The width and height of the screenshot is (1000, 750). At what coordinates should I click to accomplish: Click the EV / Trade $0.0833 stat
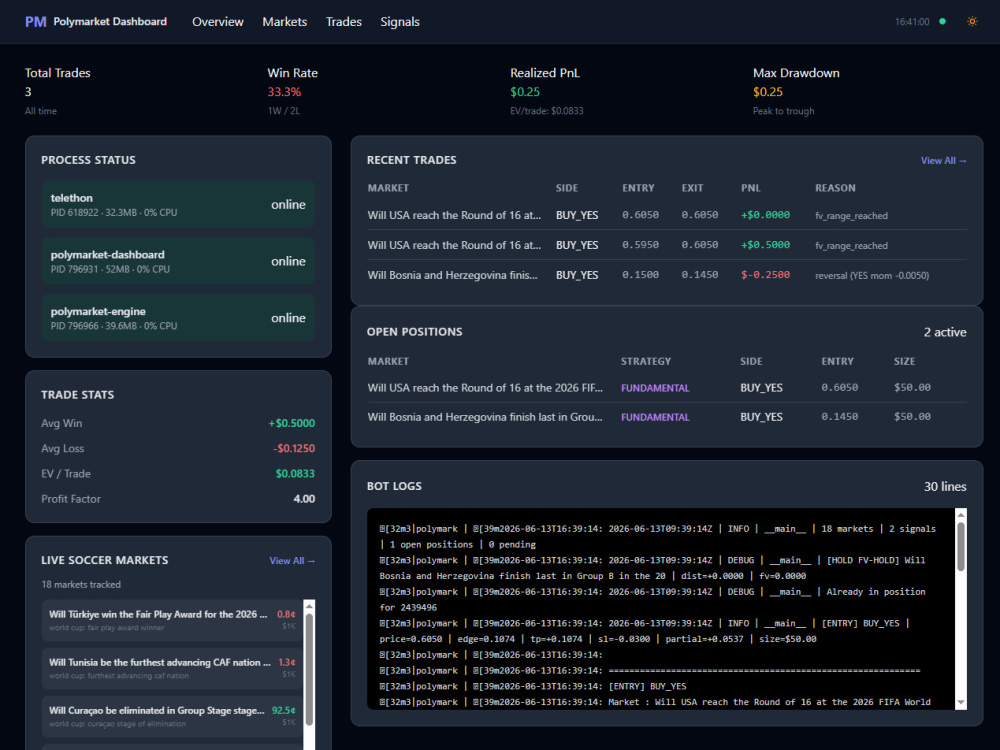click(295, 474)
